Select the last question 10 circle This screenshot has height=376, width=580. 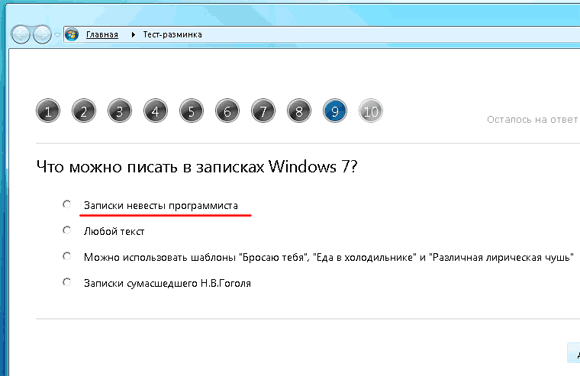(371, 111)
